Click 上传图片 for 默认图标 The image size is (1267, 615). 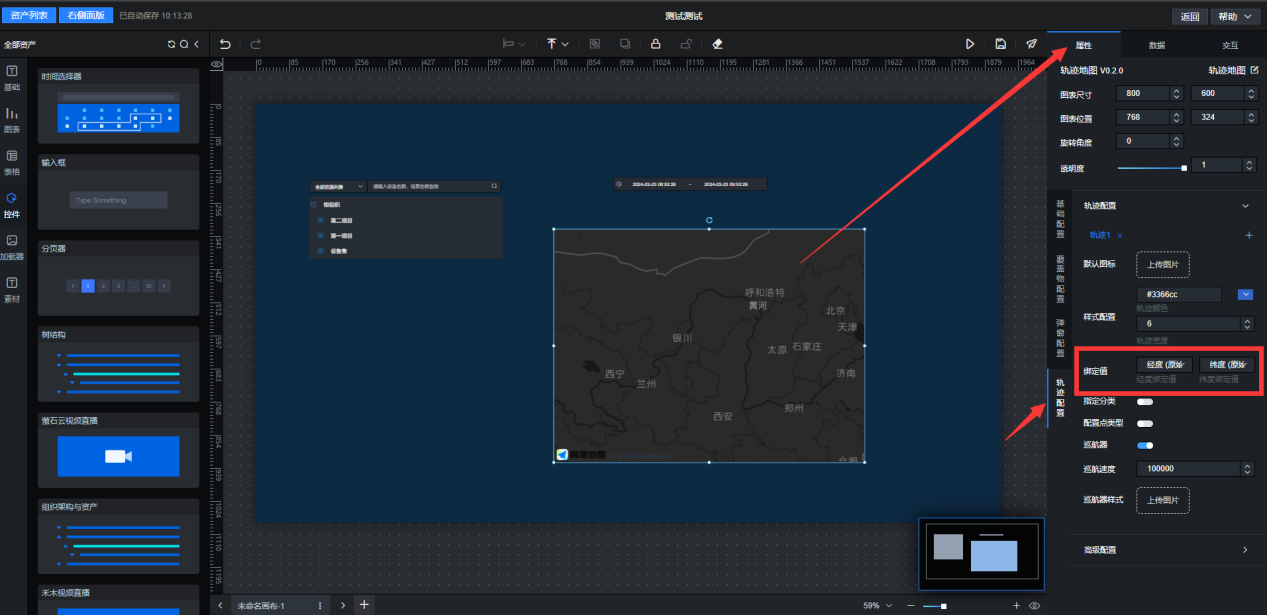point(1162,265)
